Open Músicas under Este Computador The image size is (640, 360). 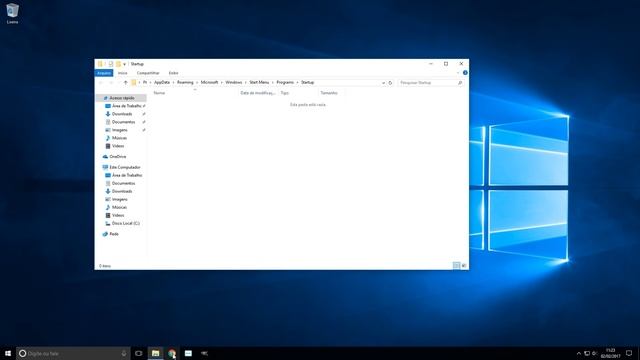tap(119, 207)
